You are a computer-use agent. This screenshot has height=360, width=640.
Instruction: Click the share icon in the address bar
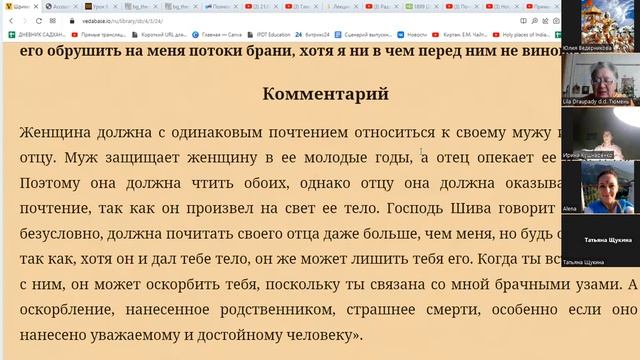click(x=545, y=21)
